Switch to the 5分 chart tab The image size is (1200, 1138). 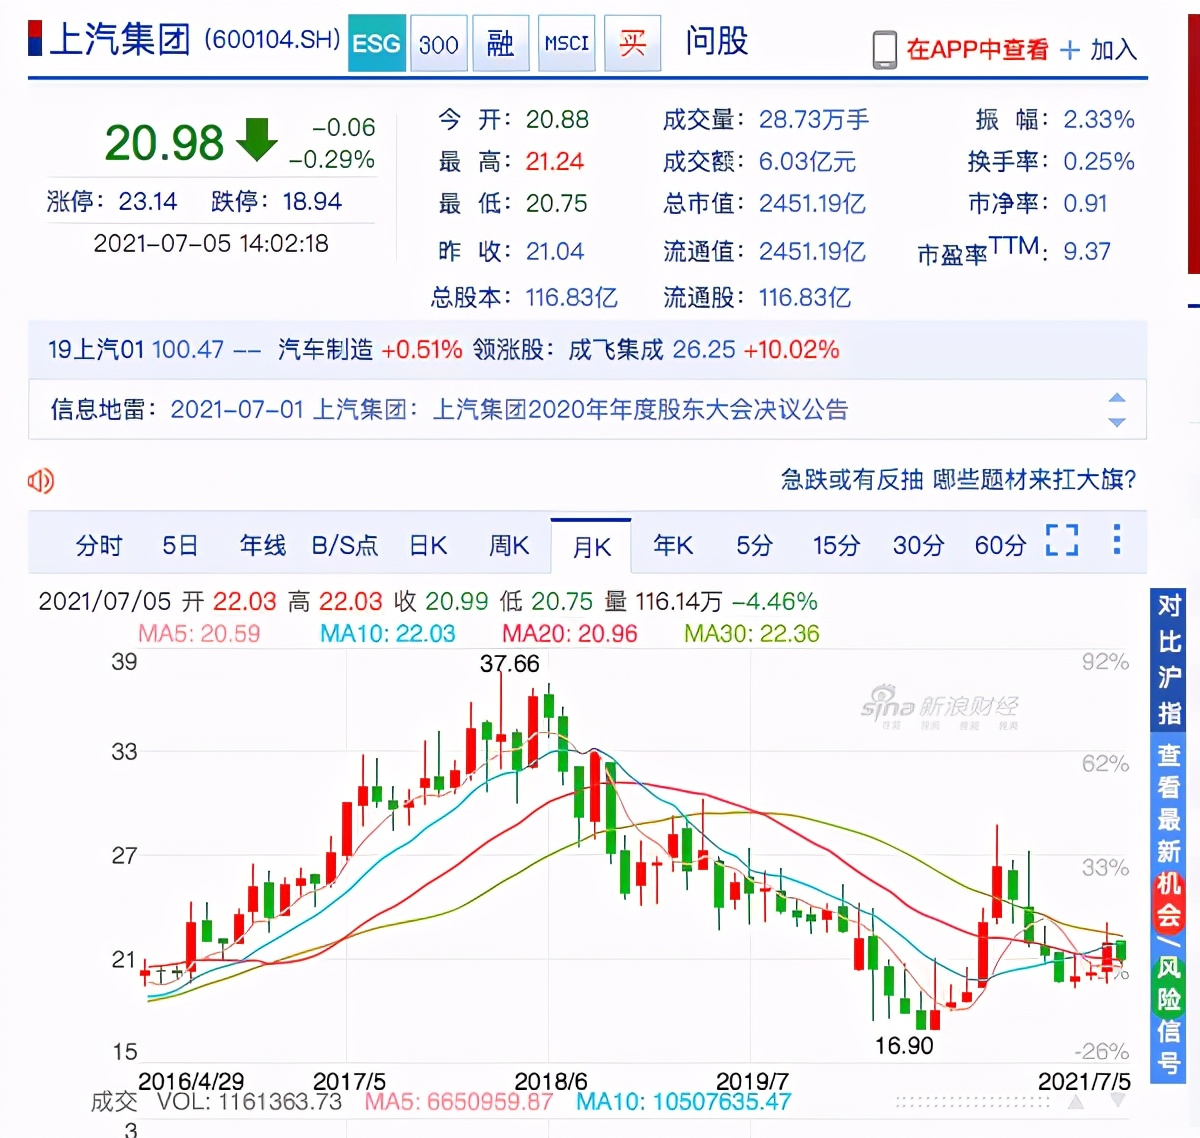coord(755,545)
